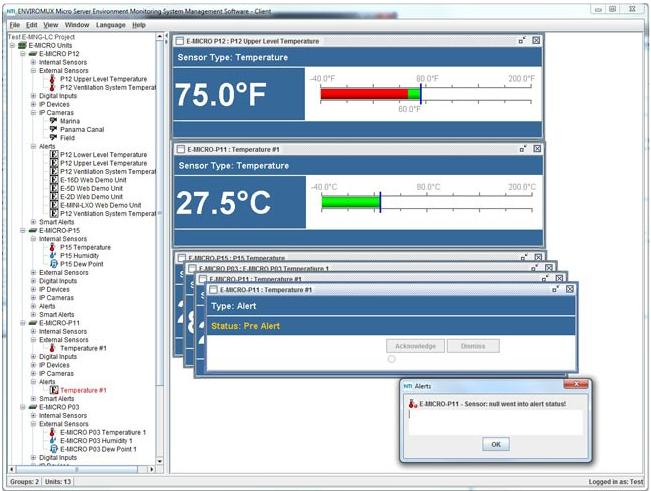Click the Acknowledge button
The width and height of the screenshot is (651, 491).
(x=415, y=346)
